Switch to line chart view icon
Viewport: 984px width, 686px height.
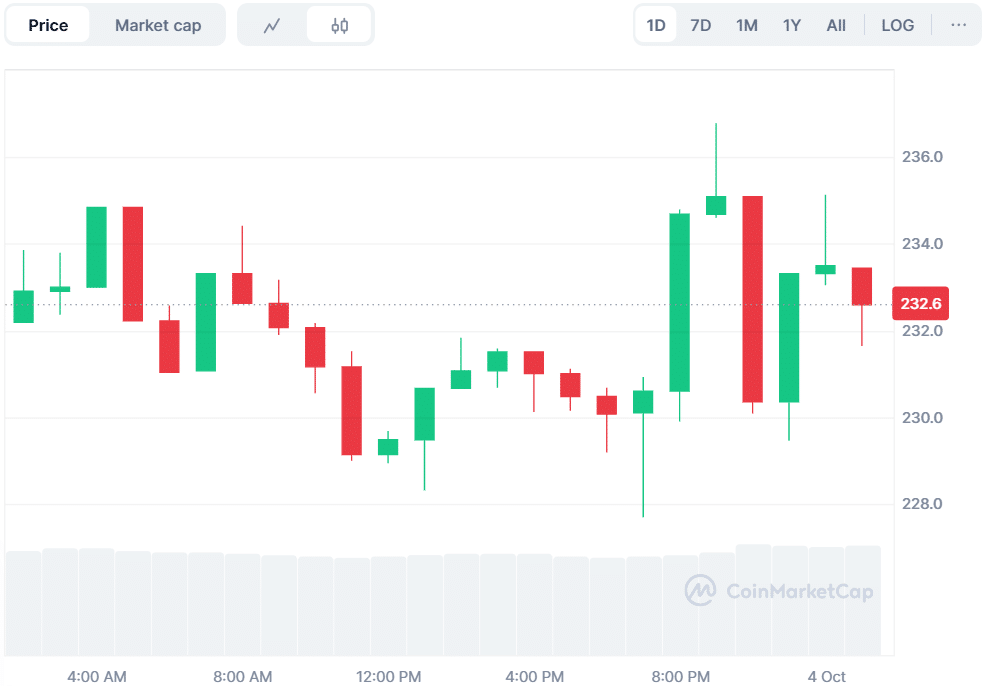272,25
